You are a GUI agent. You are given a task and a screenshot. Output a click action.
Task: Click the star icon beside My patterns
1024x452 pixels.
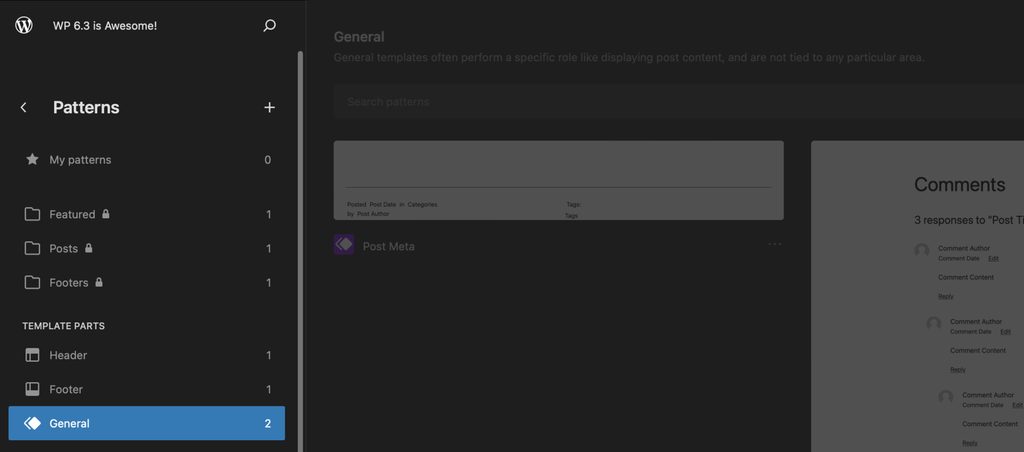point(32,160)
